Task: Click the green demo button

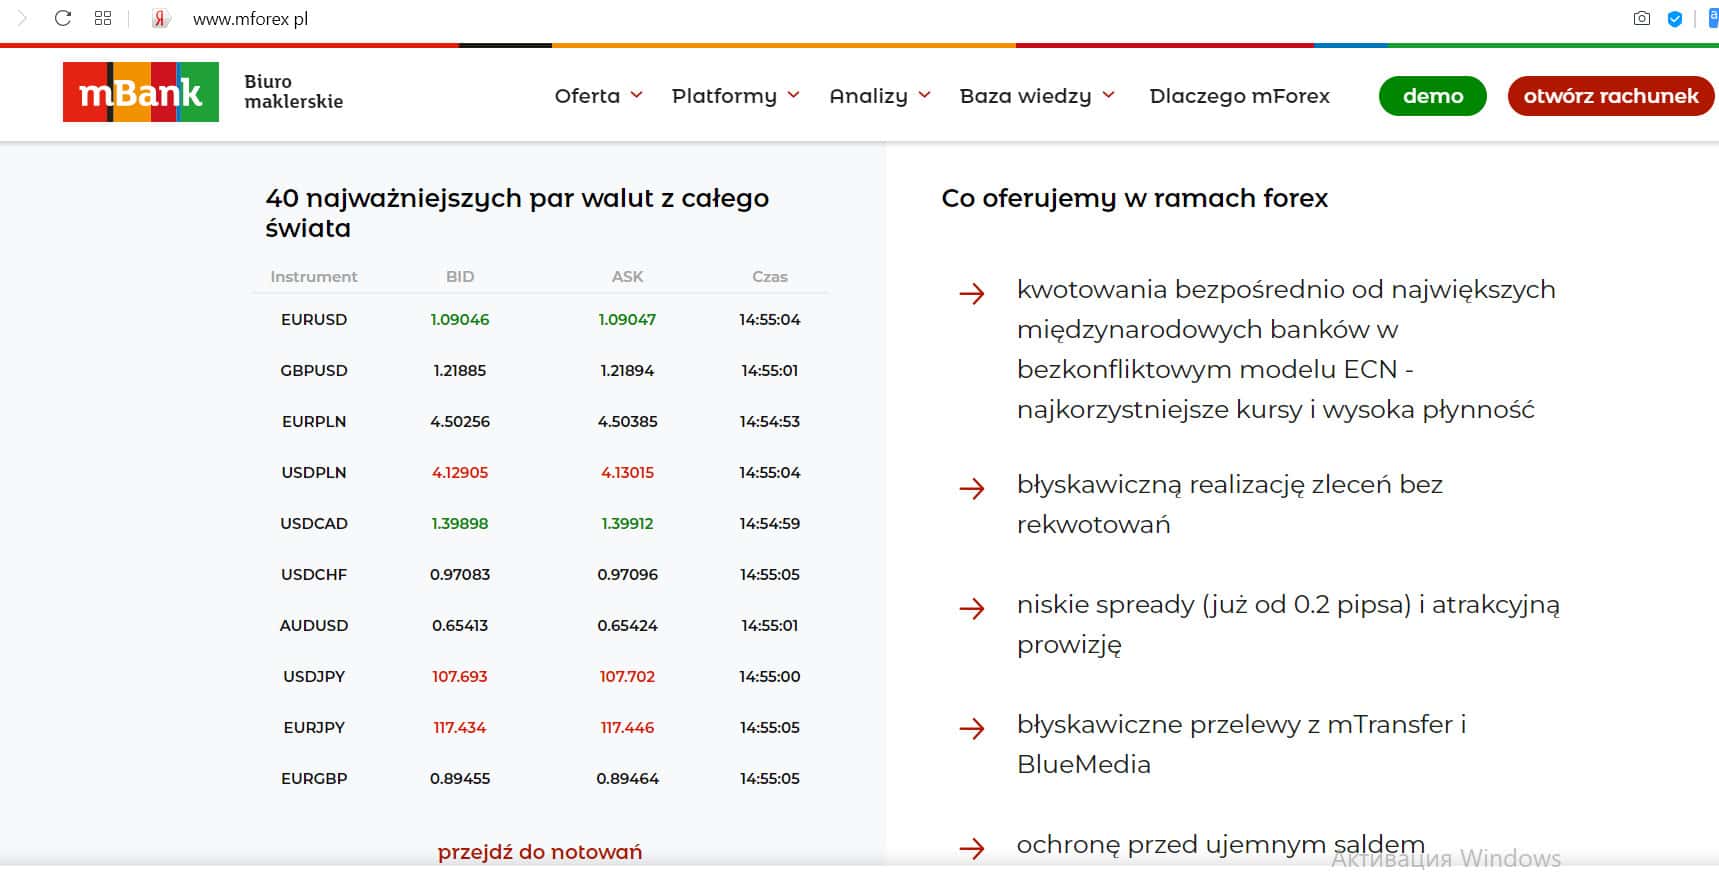Action: tap(1433, 96)
